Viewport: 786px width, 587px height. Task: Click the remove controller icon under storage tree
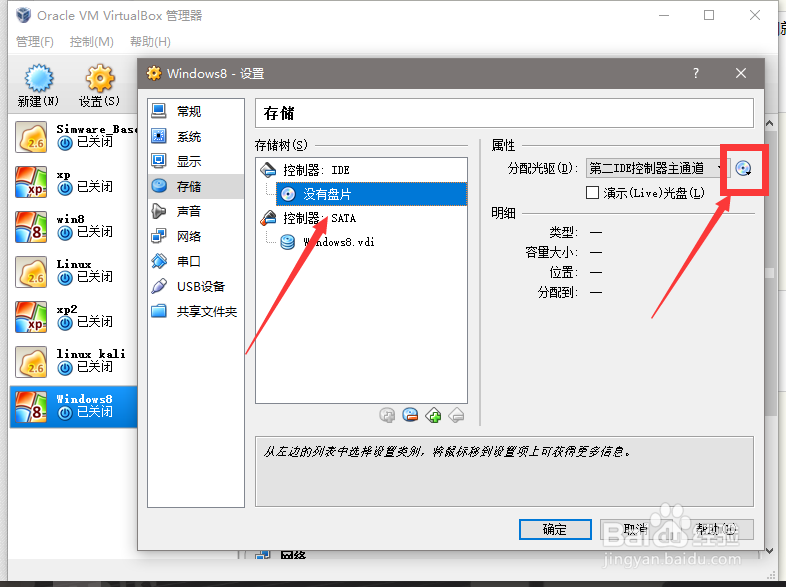(410, 416)
